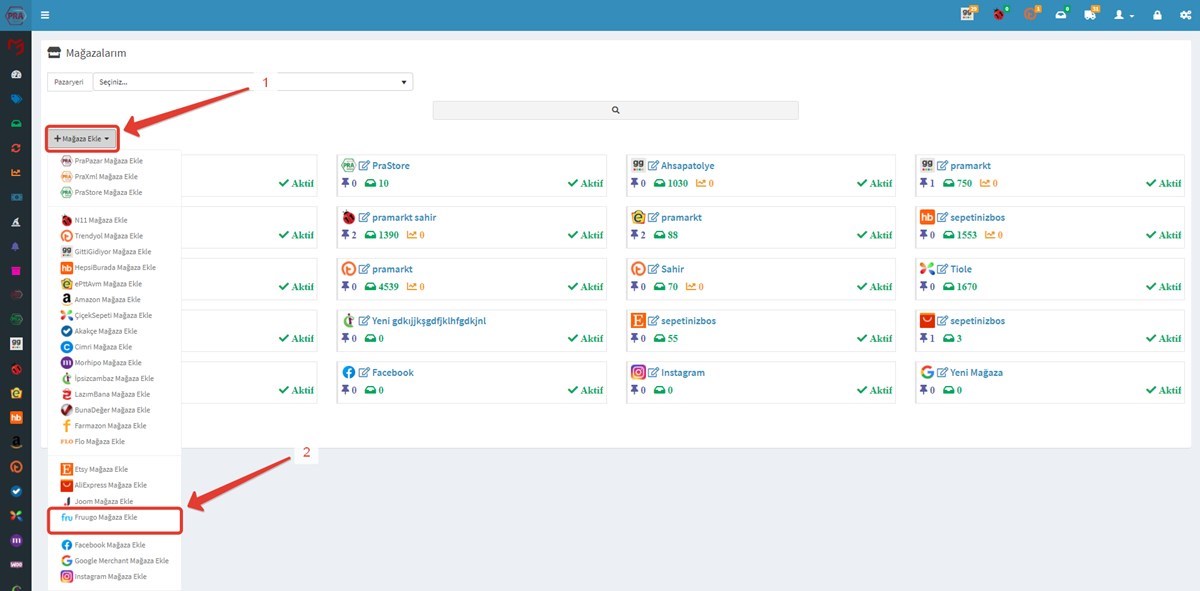This screenshot has height=591, width=1200.
Task: Open the Pazaryeri Seçiniz dropdown
Action: (x=253, y=82)
